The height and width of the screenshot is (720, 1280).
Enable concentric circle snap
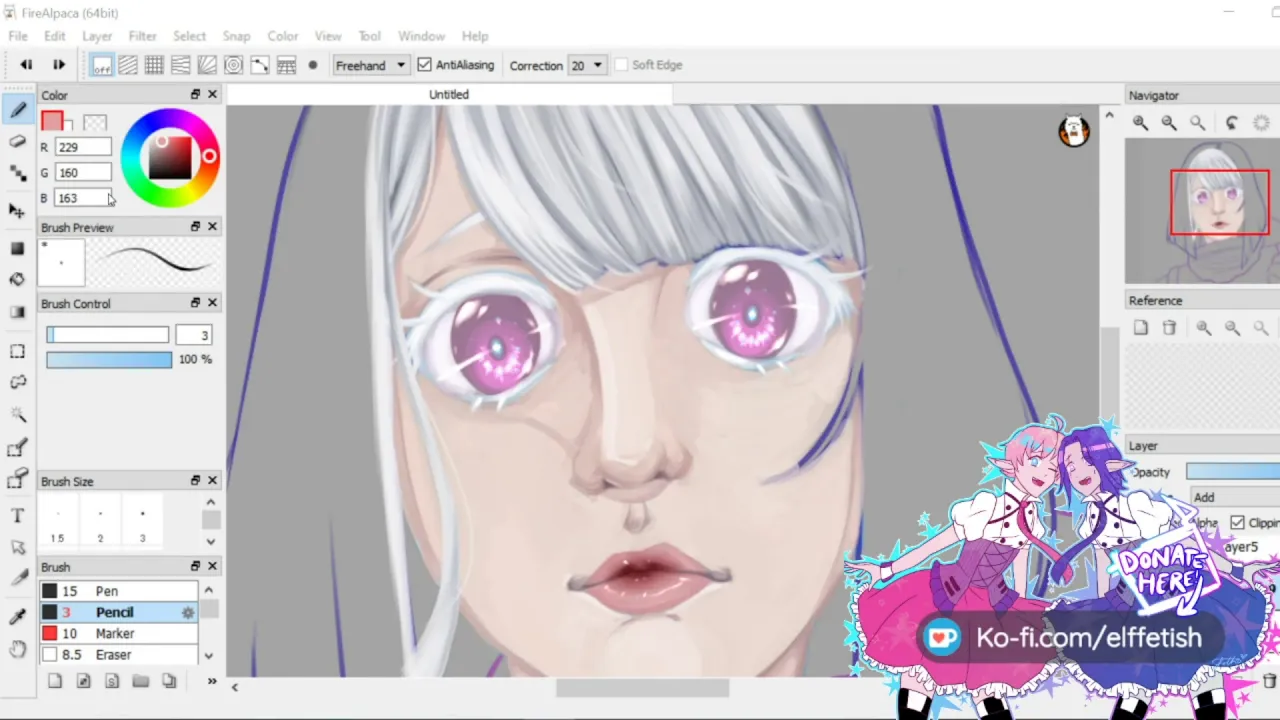coord(233,65)
